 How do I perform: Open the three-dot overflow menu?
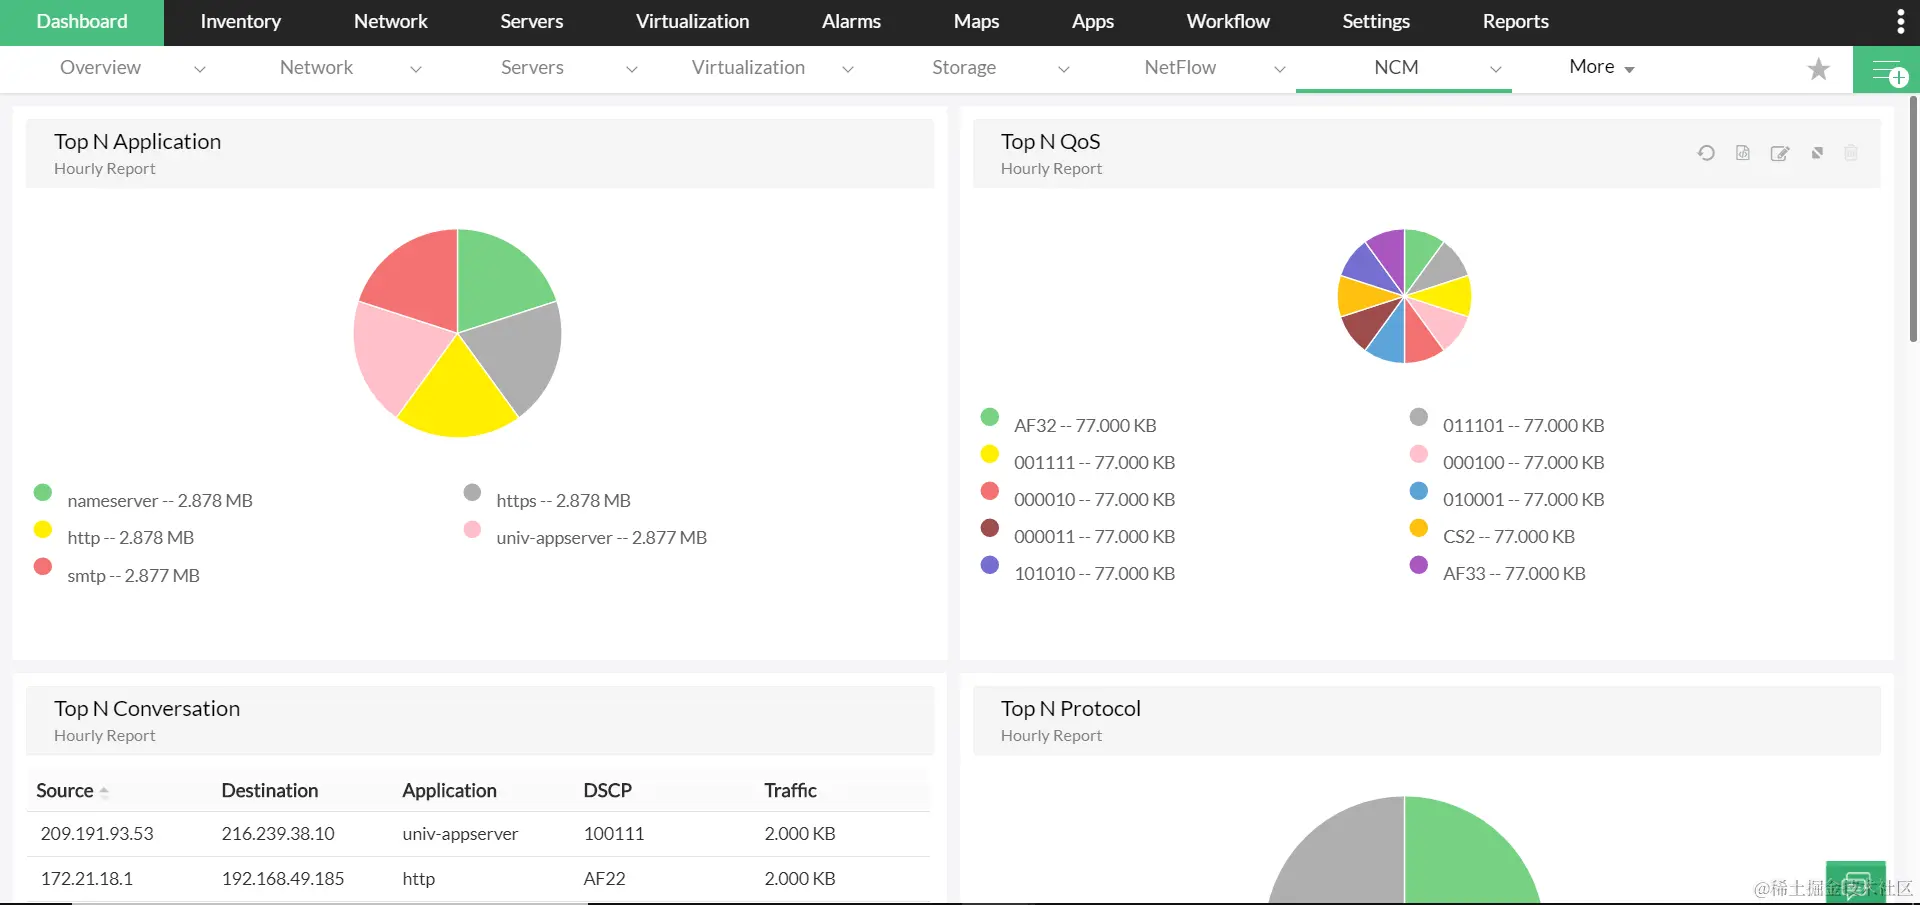(x=1900, y=20)
